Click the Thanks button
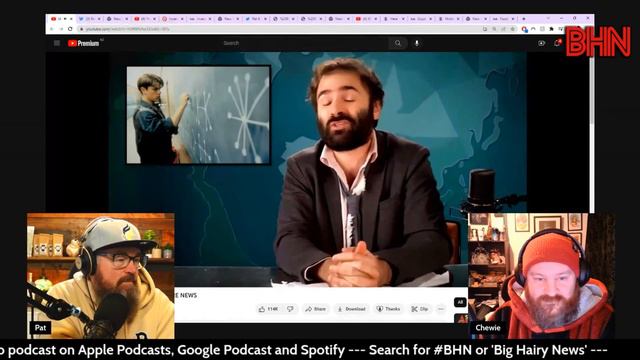Screen dimensions: 640x360 388,309
